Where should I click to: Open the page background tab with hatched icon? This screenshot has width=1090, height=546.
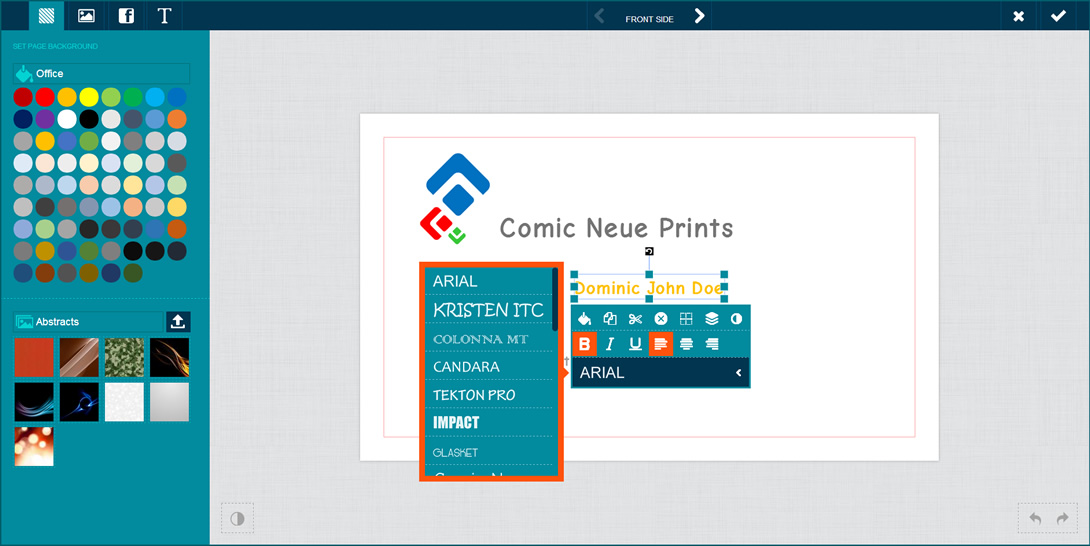(46, 15)
